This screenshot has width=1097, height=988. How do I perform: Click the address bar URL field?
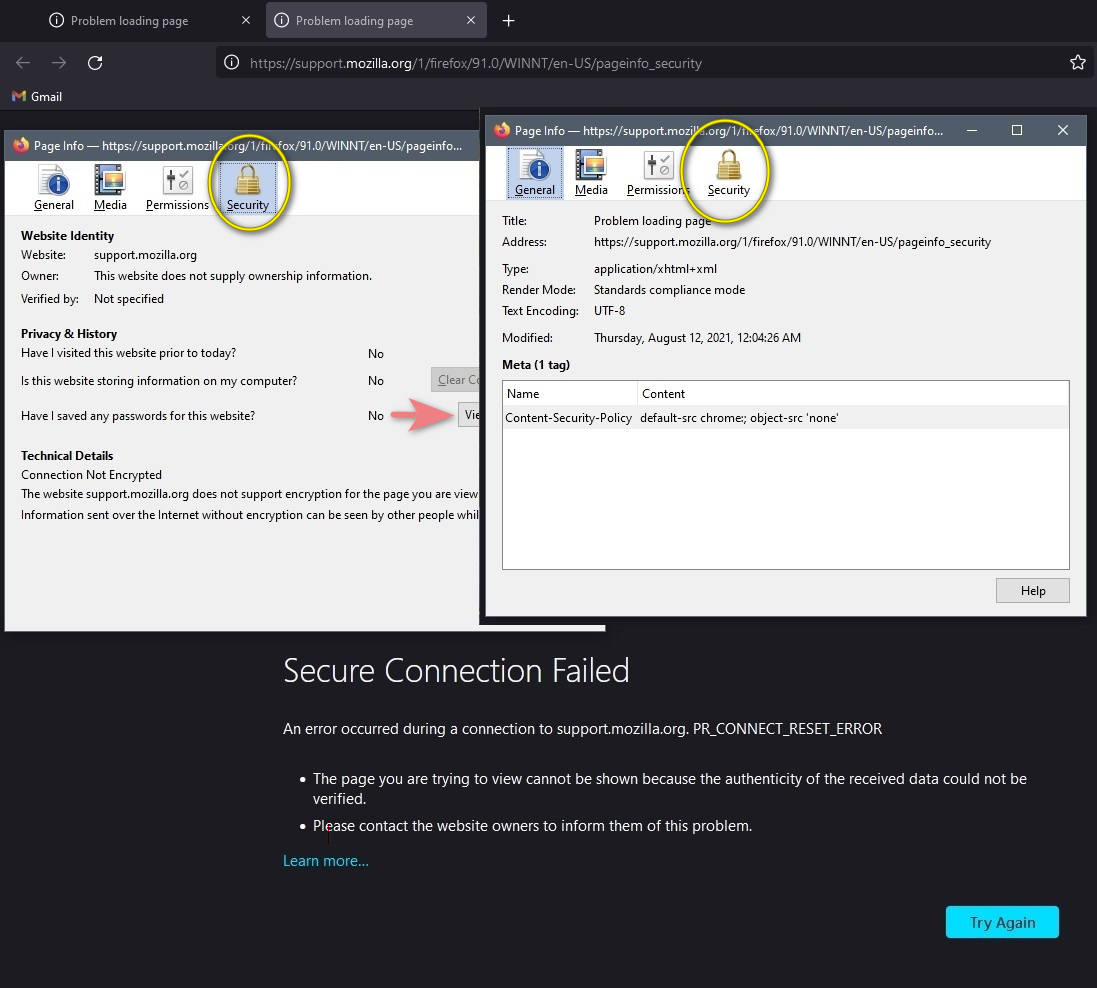pyautogui.click(x=476, y=63)
